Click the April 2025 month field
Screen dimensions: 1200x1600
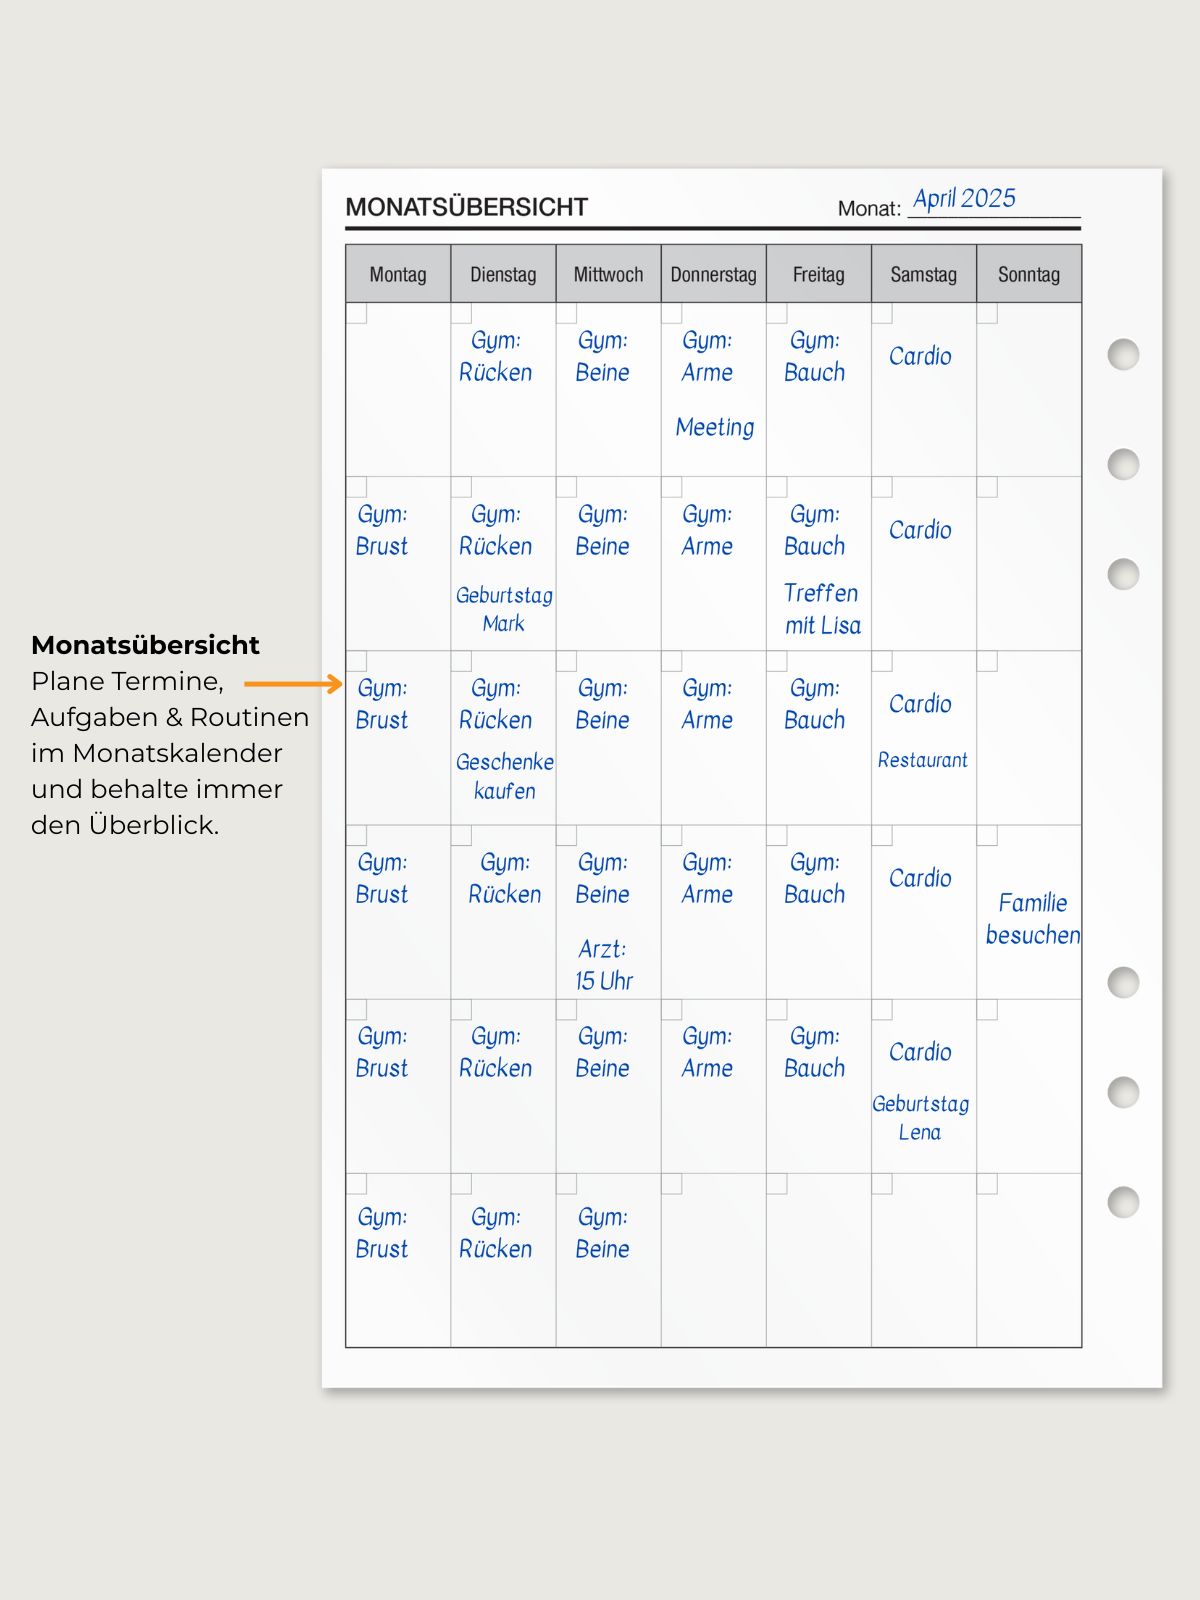coord(964,199)
